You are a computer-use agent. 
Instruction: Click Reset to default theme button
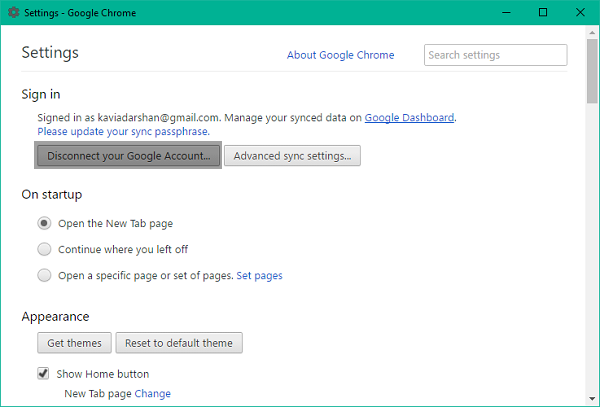click(179, 343)
